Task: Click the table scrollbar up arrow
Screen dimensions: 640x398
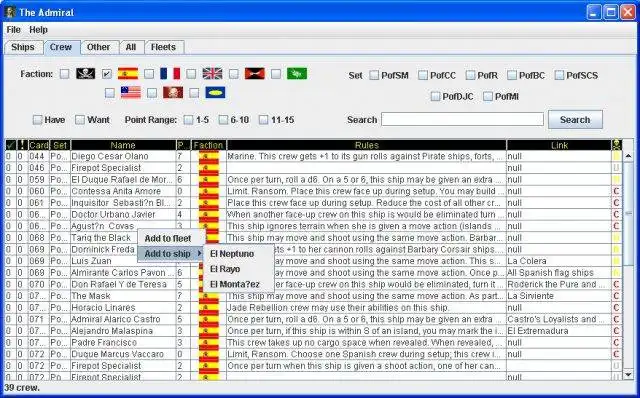Action: tap(628, 156)
